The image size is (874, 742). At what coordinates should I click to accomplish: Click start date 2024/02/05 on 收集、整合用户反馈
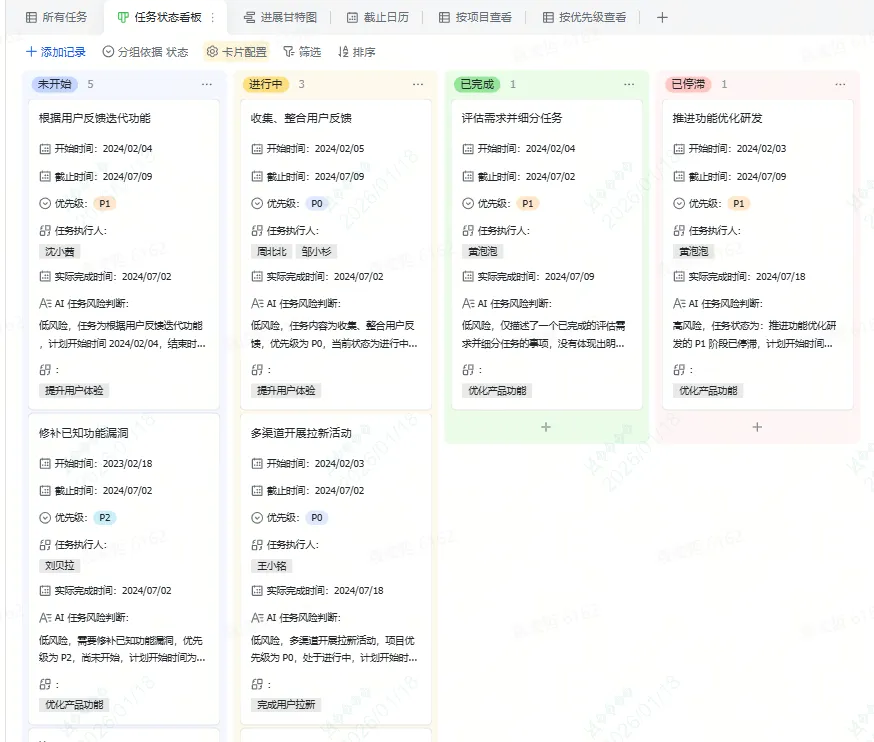pos(339,149)
